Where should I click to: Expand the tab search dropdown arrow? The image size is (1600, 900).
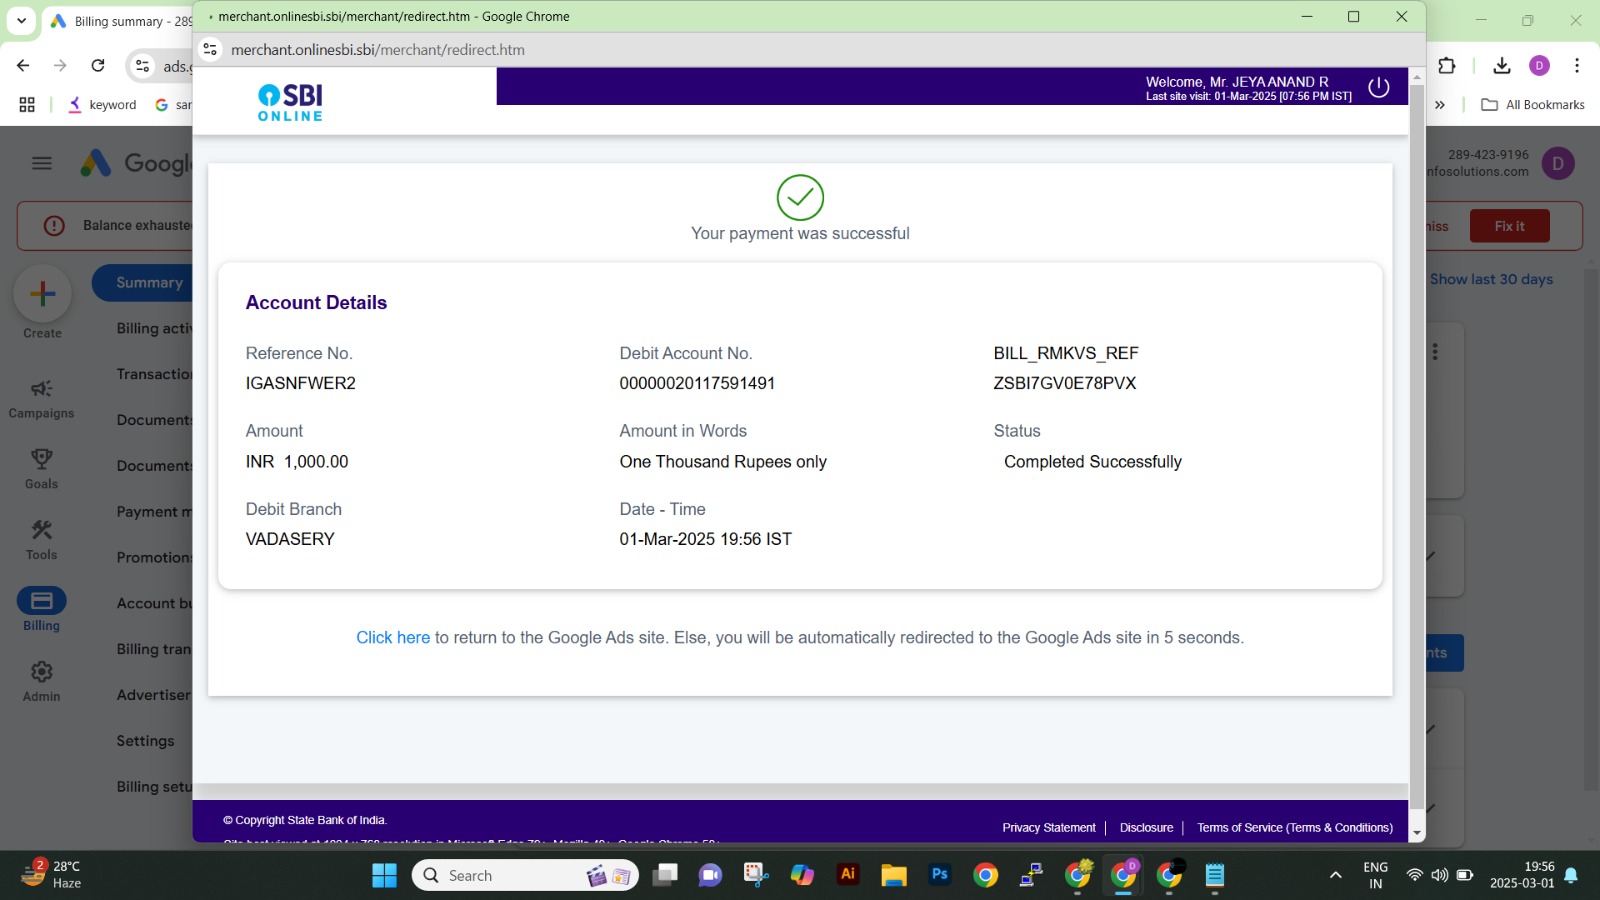21,21
